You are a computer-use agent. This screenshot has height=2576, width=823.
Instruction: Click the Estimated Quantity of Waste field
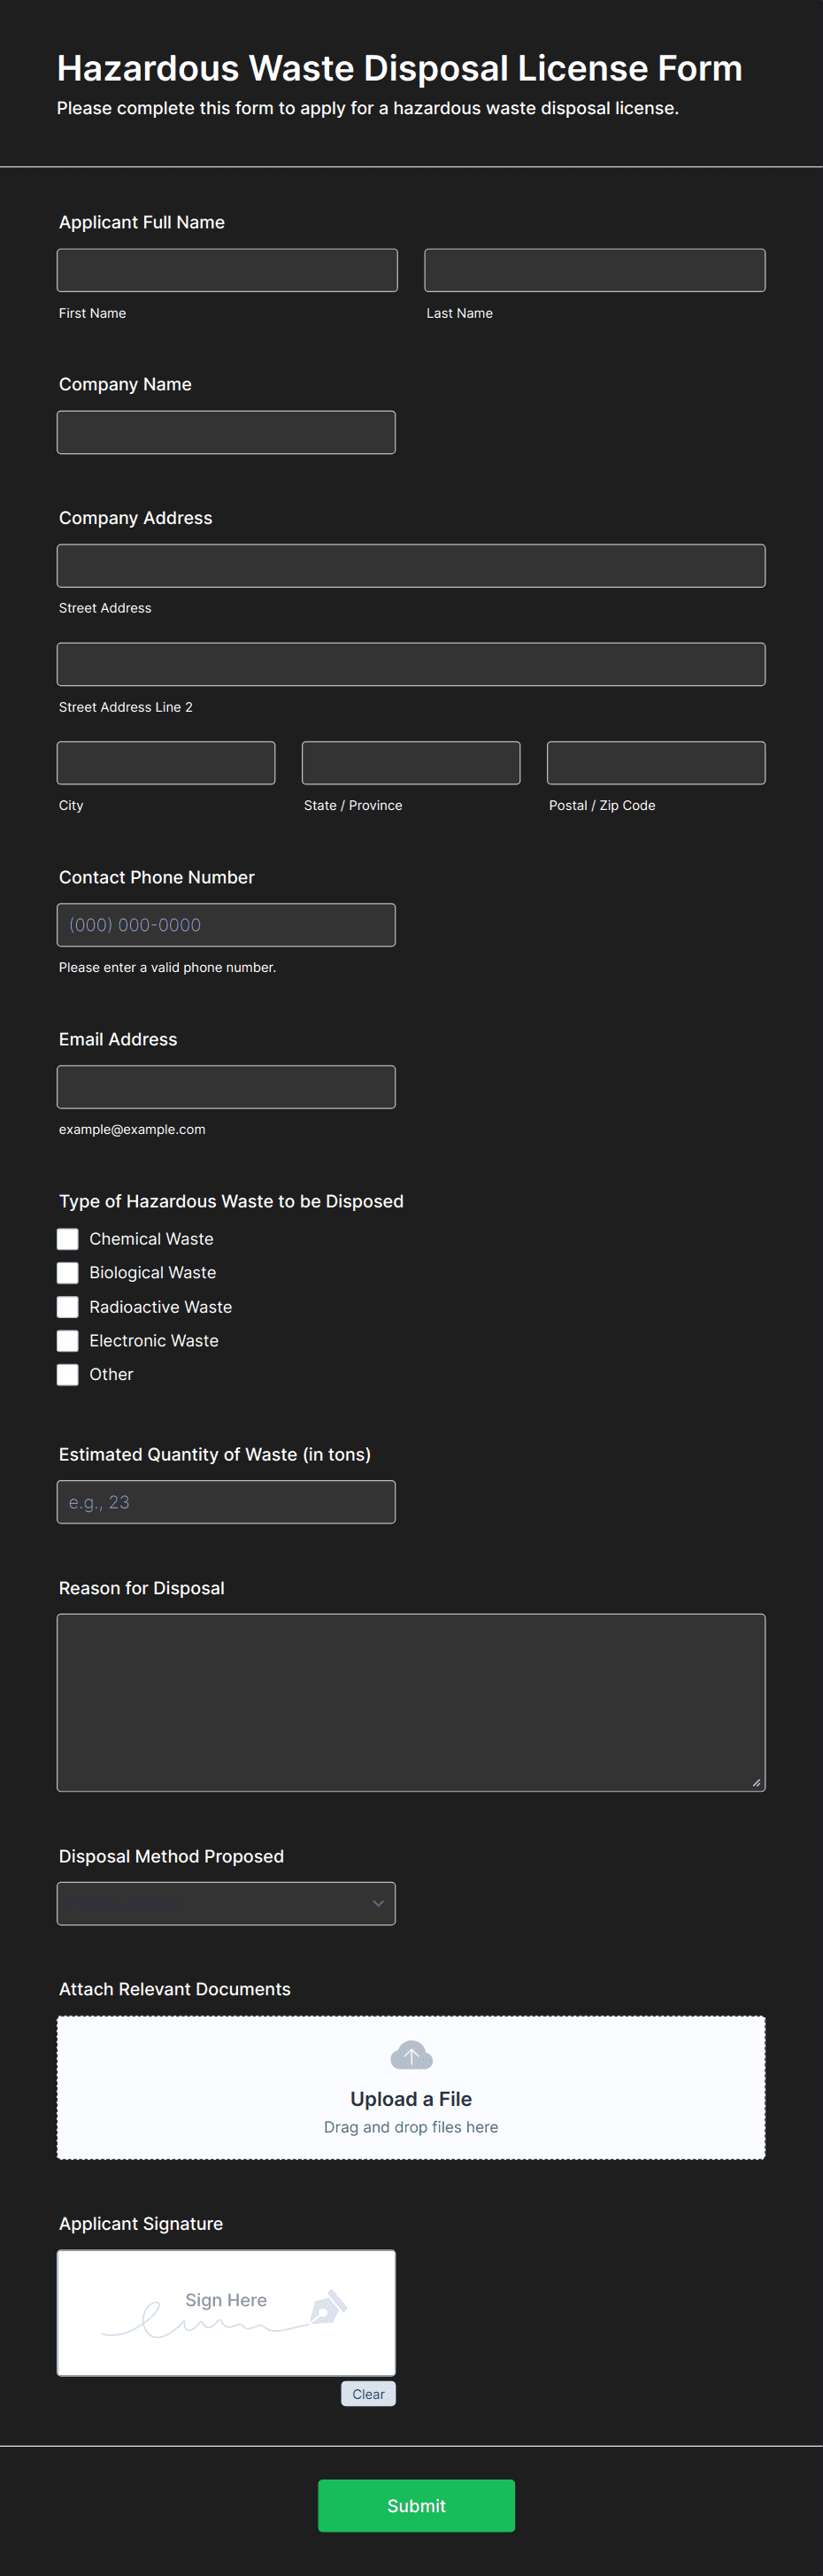point(226,1502)
